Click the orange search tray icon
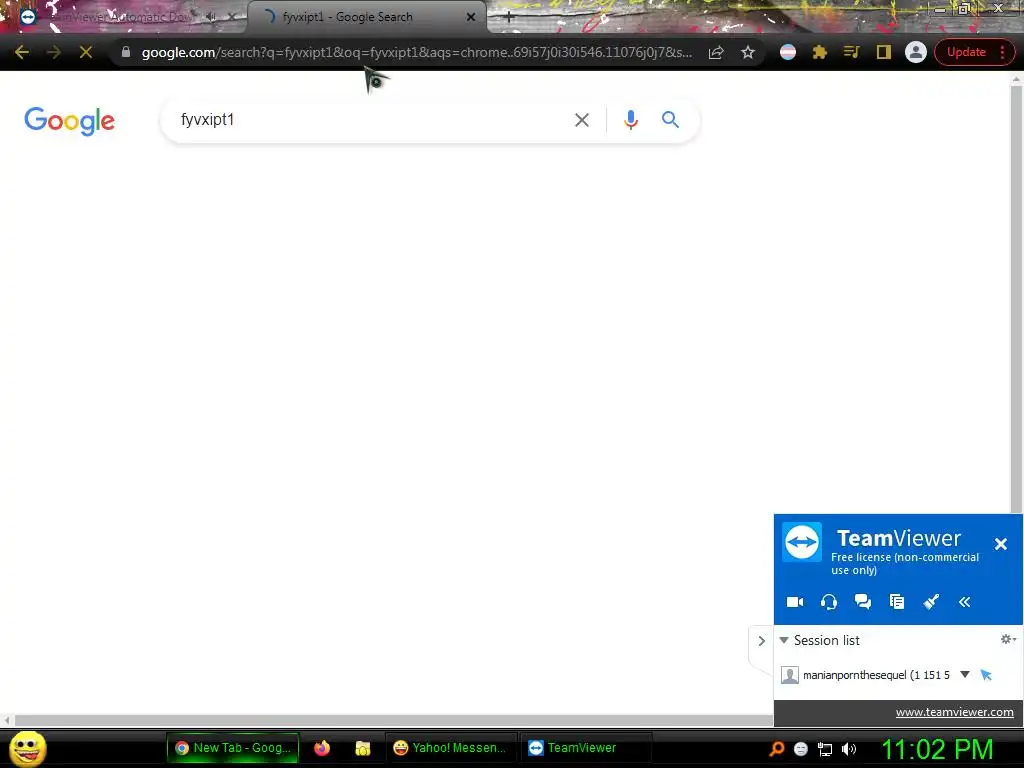This screenshot has height=768, width=1024. coord(776,749)
